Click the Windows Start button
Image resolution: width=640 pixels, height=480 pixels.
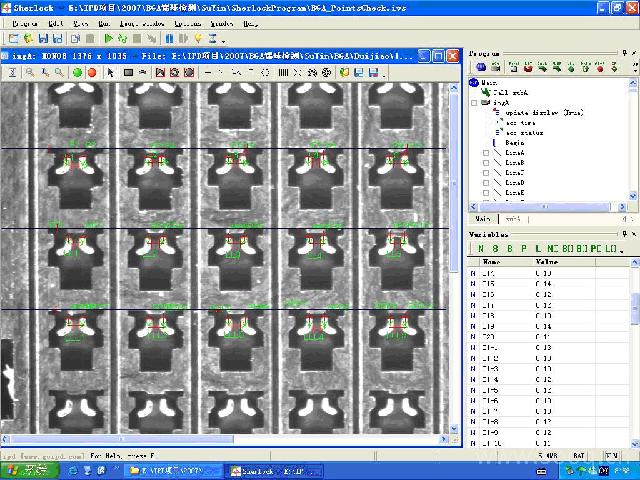30,470
